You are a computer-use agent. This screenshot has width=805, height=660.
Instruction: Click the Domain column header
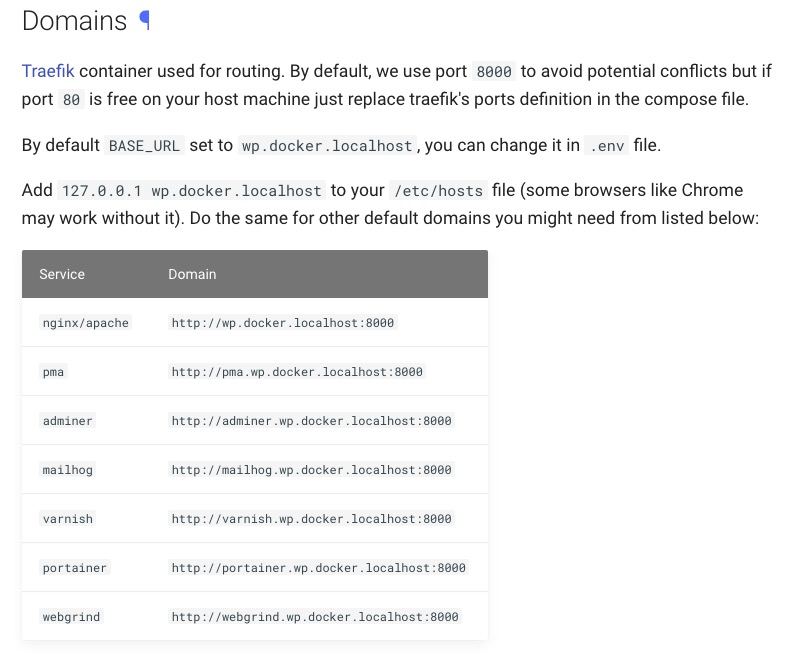click(x=192, y=274)
